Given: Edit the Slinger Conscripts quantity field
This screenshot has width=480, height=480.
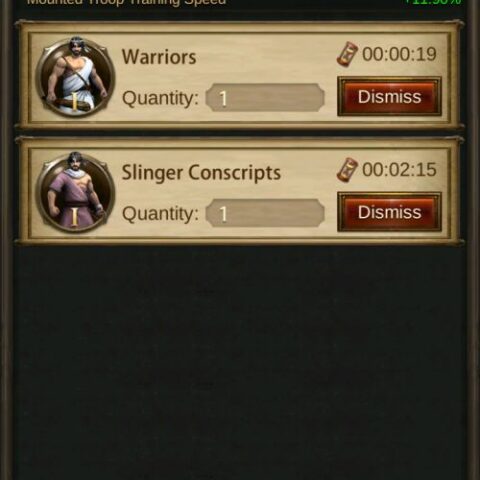Looking at the screenshot, I should tap(265, 213).
